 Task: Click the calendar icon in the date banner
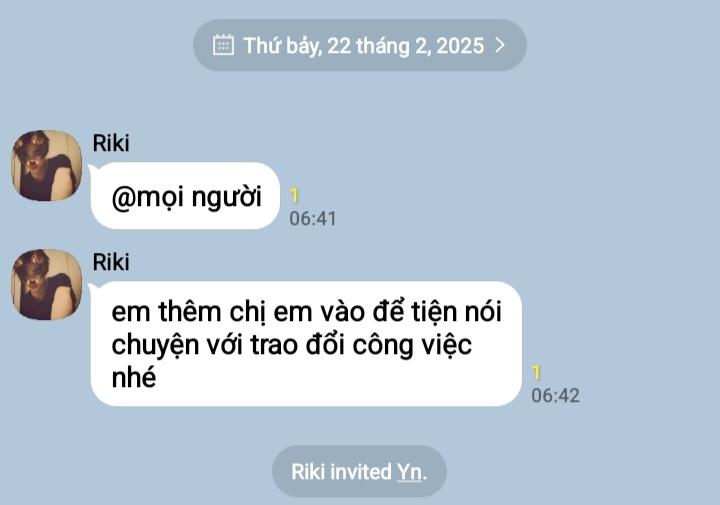(223, 45)
